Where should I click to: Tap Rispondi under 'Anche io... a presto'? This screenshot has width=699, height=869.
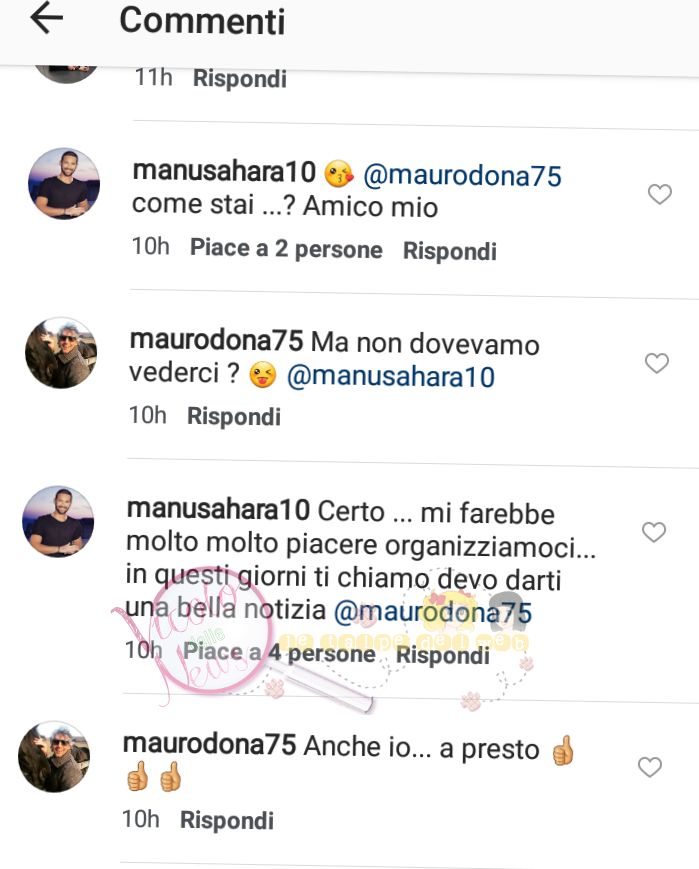point(227,820)
